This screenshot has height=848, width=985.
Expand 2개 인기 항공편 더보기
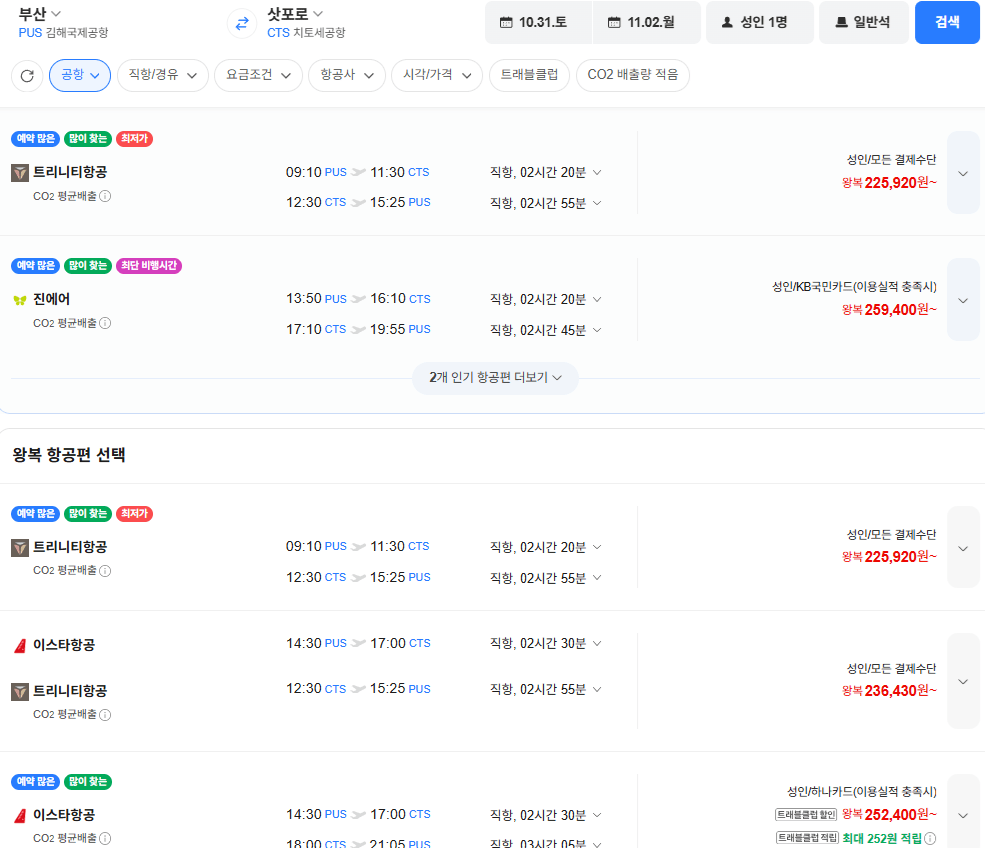(x=495, y=378)
